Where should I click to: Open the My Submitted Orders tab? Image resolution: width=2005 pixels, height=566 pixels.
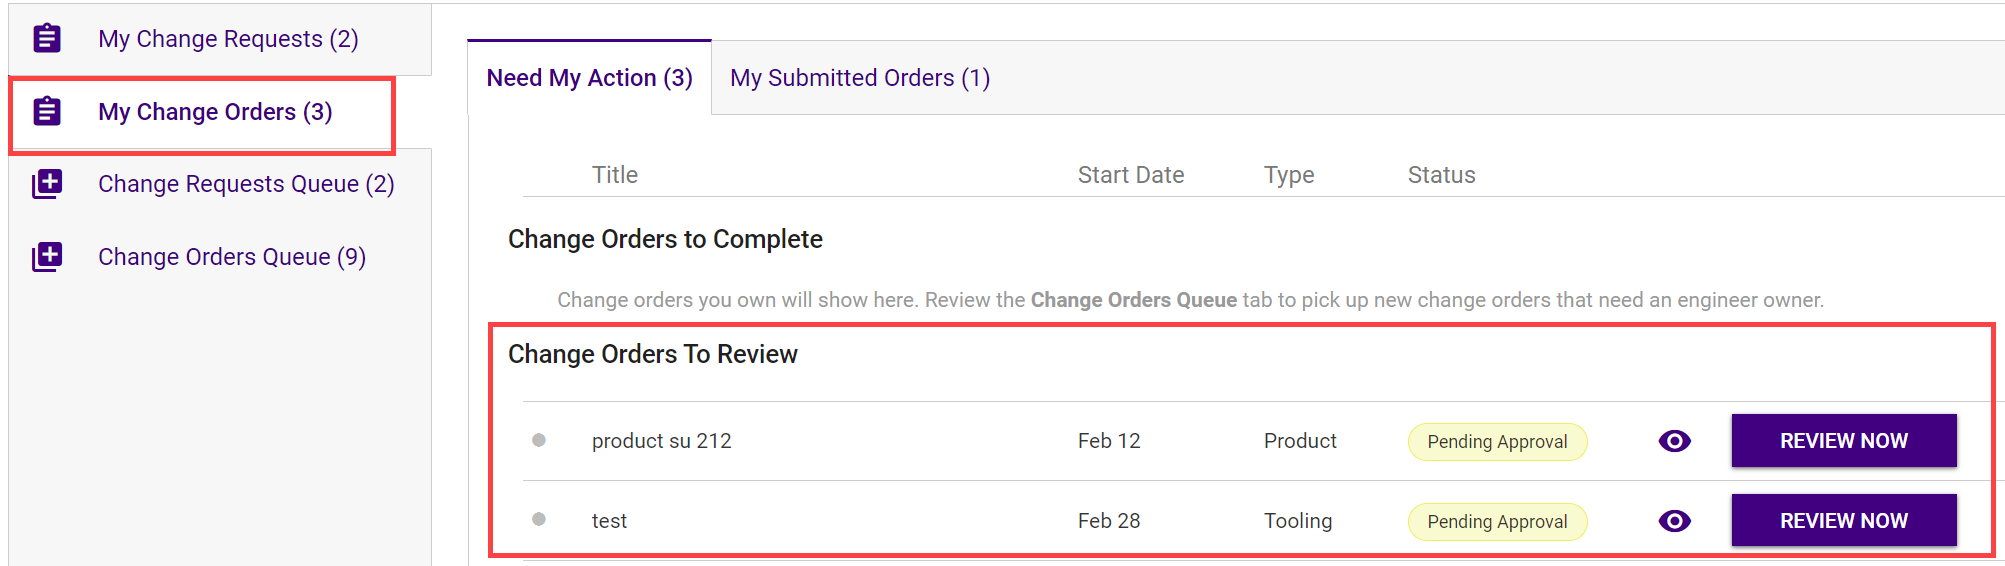[x=860, y=78]
